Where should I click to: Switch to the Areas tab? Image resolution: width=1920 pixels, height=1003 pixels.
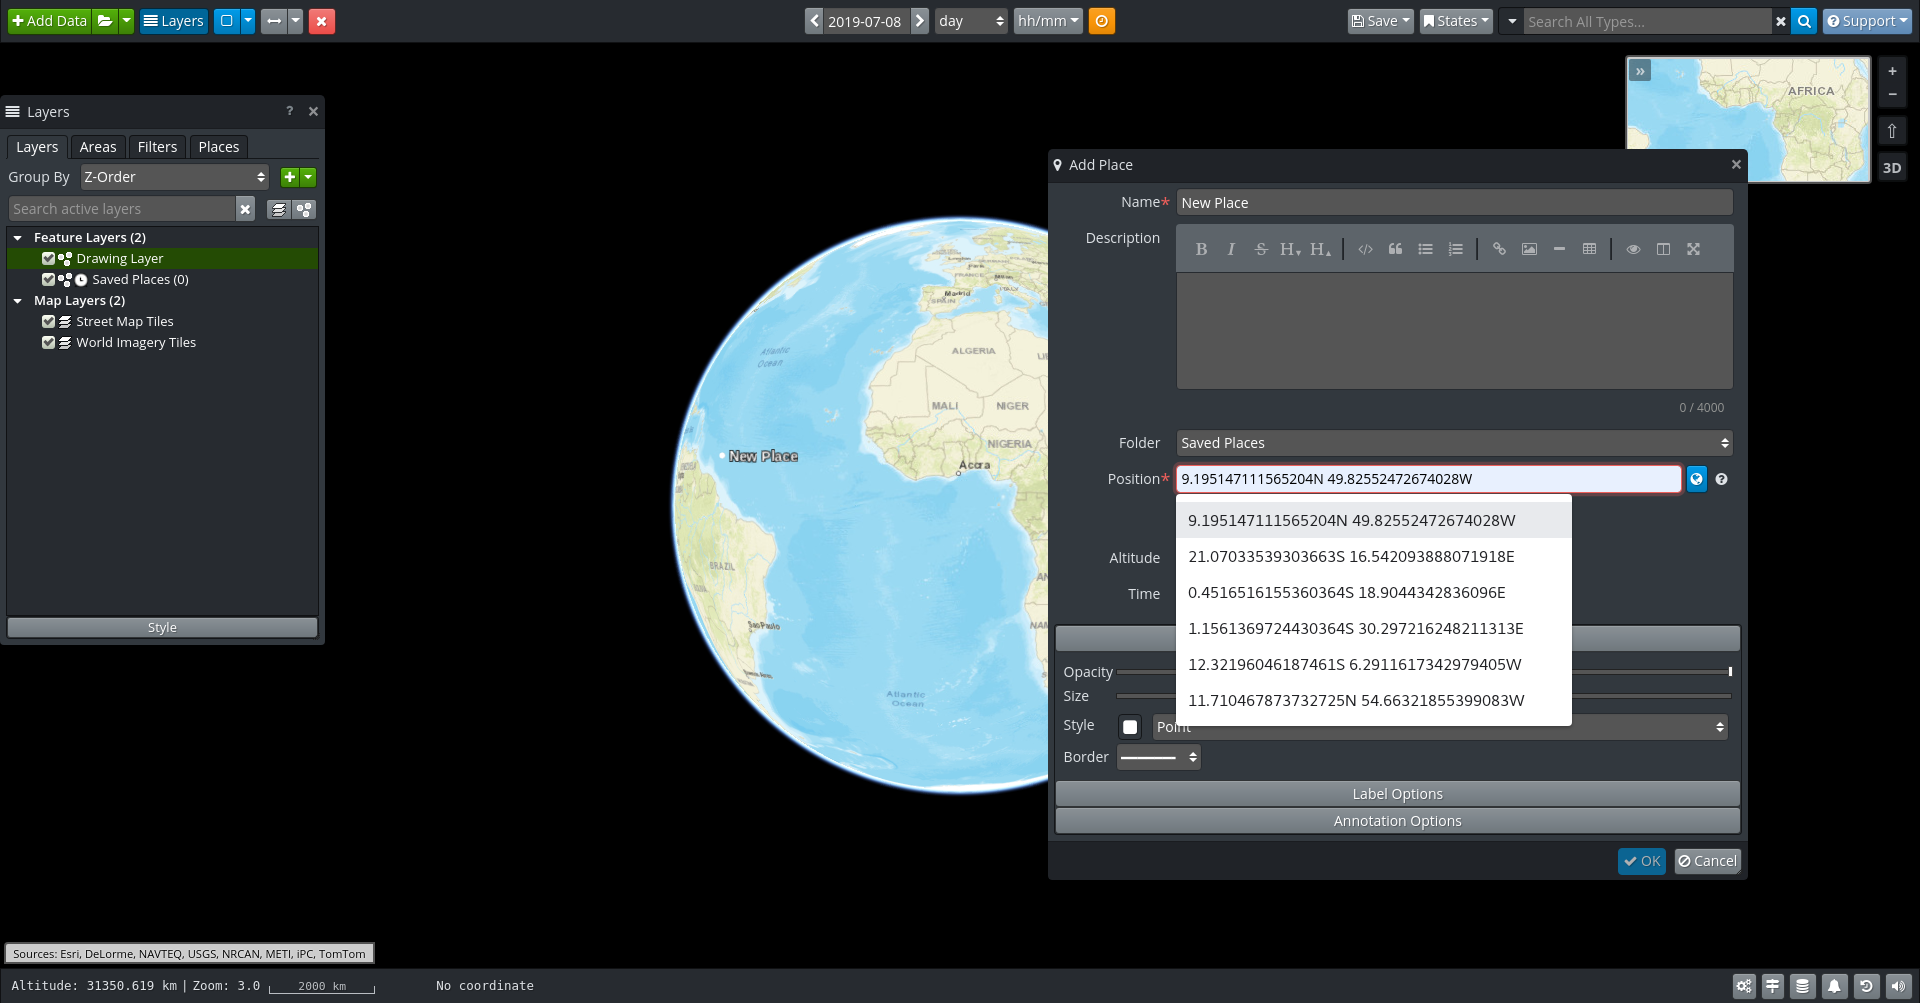[97, 146]
